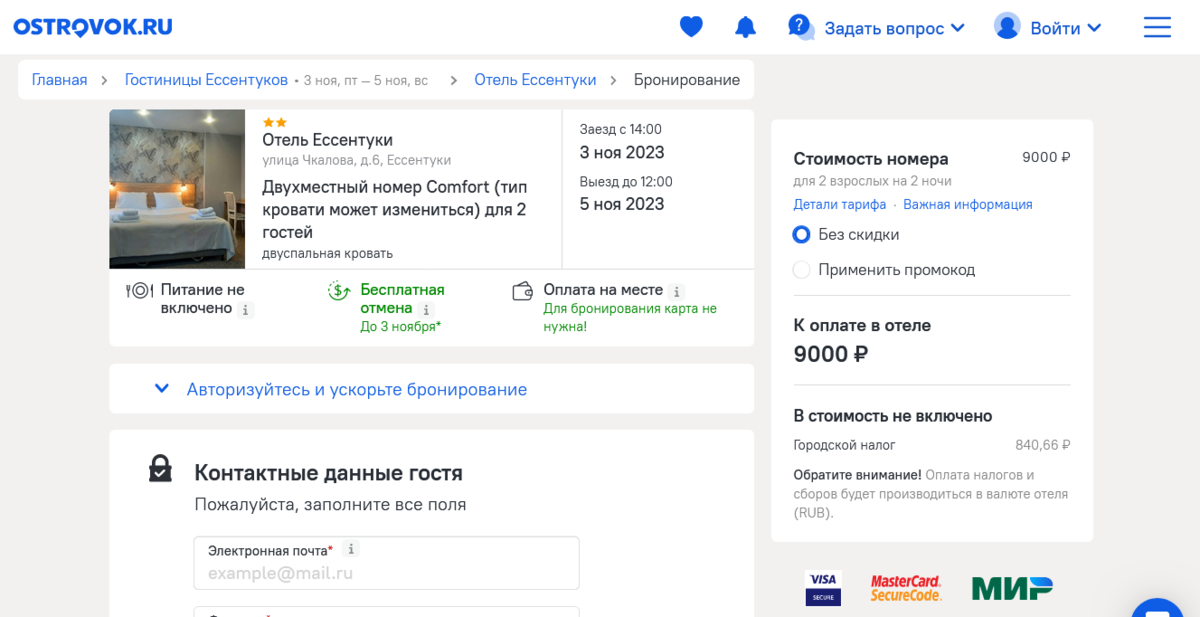Open 'Отель Ессентуки' breadcrumb
The height and width of the screenshot is (617, 1200).
click(535, 80)
